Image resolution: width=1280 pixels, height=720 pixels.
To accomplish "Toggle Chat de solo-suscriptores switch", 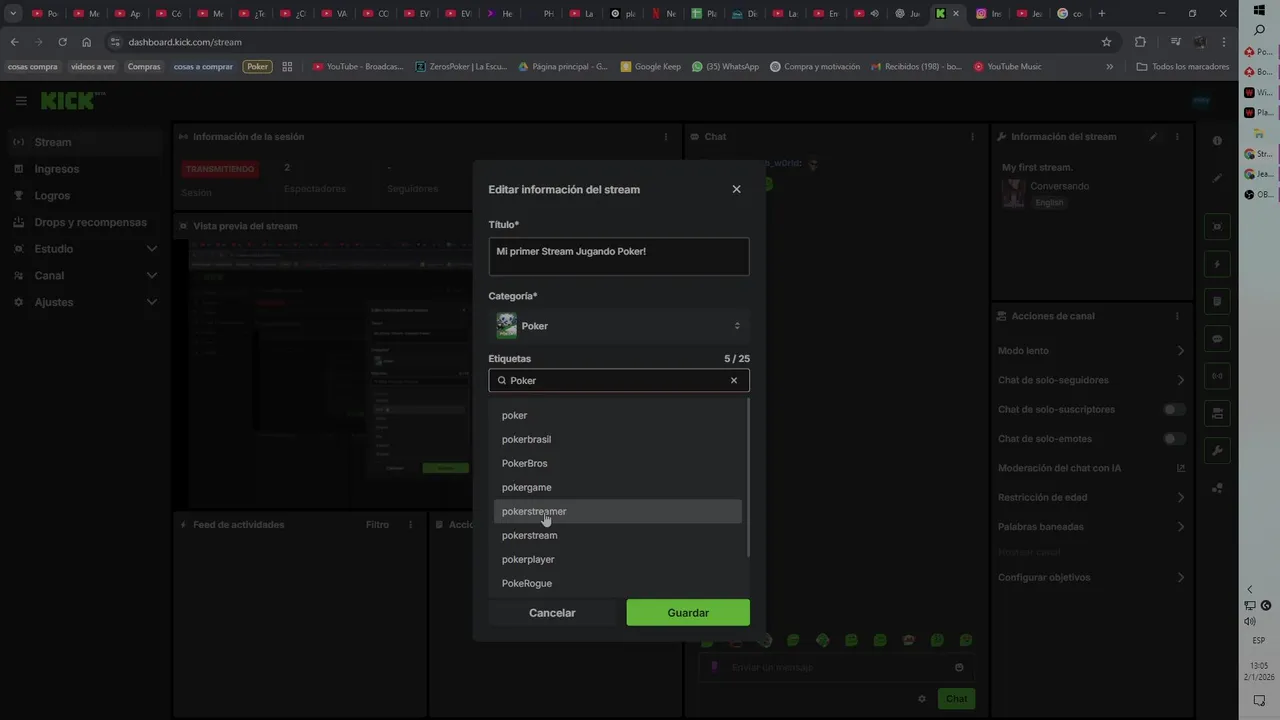I will [1174, 410].
